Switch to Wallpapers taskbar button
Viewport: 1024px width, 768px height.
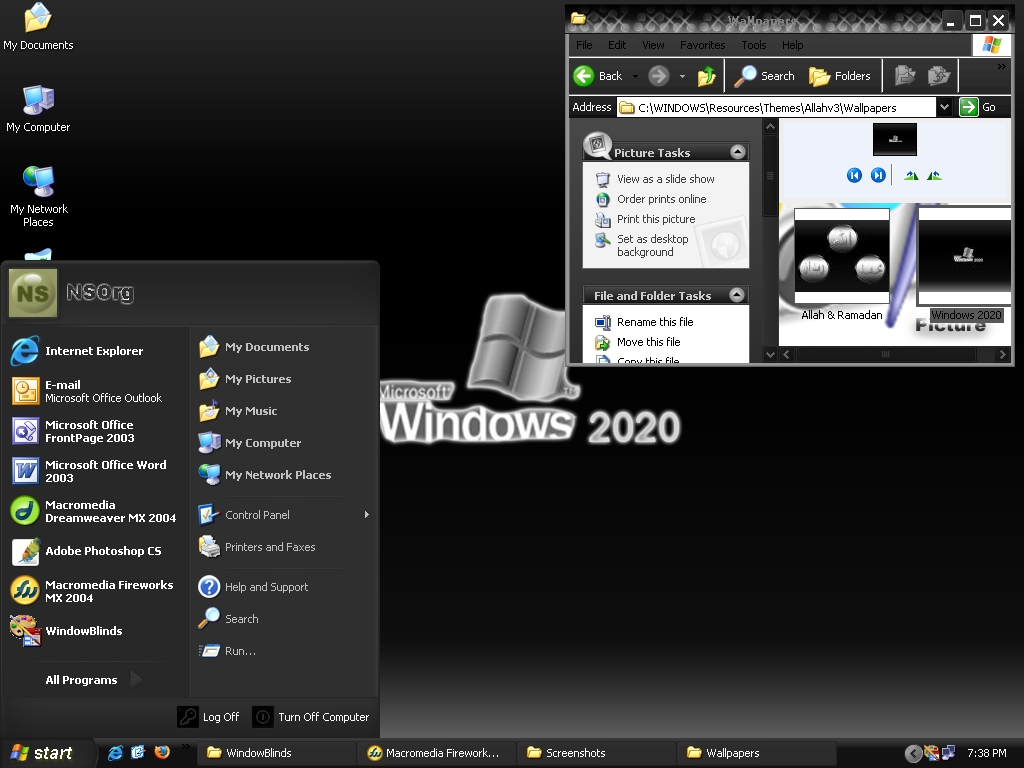pos(756,753)
